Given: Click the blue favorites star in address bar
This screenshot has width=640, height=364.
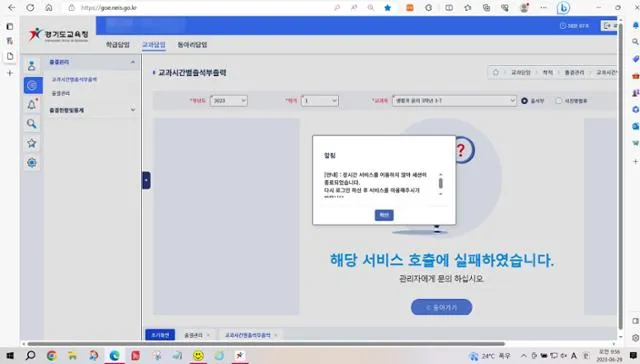Looking at the screenshot, I should coord(387,8).
